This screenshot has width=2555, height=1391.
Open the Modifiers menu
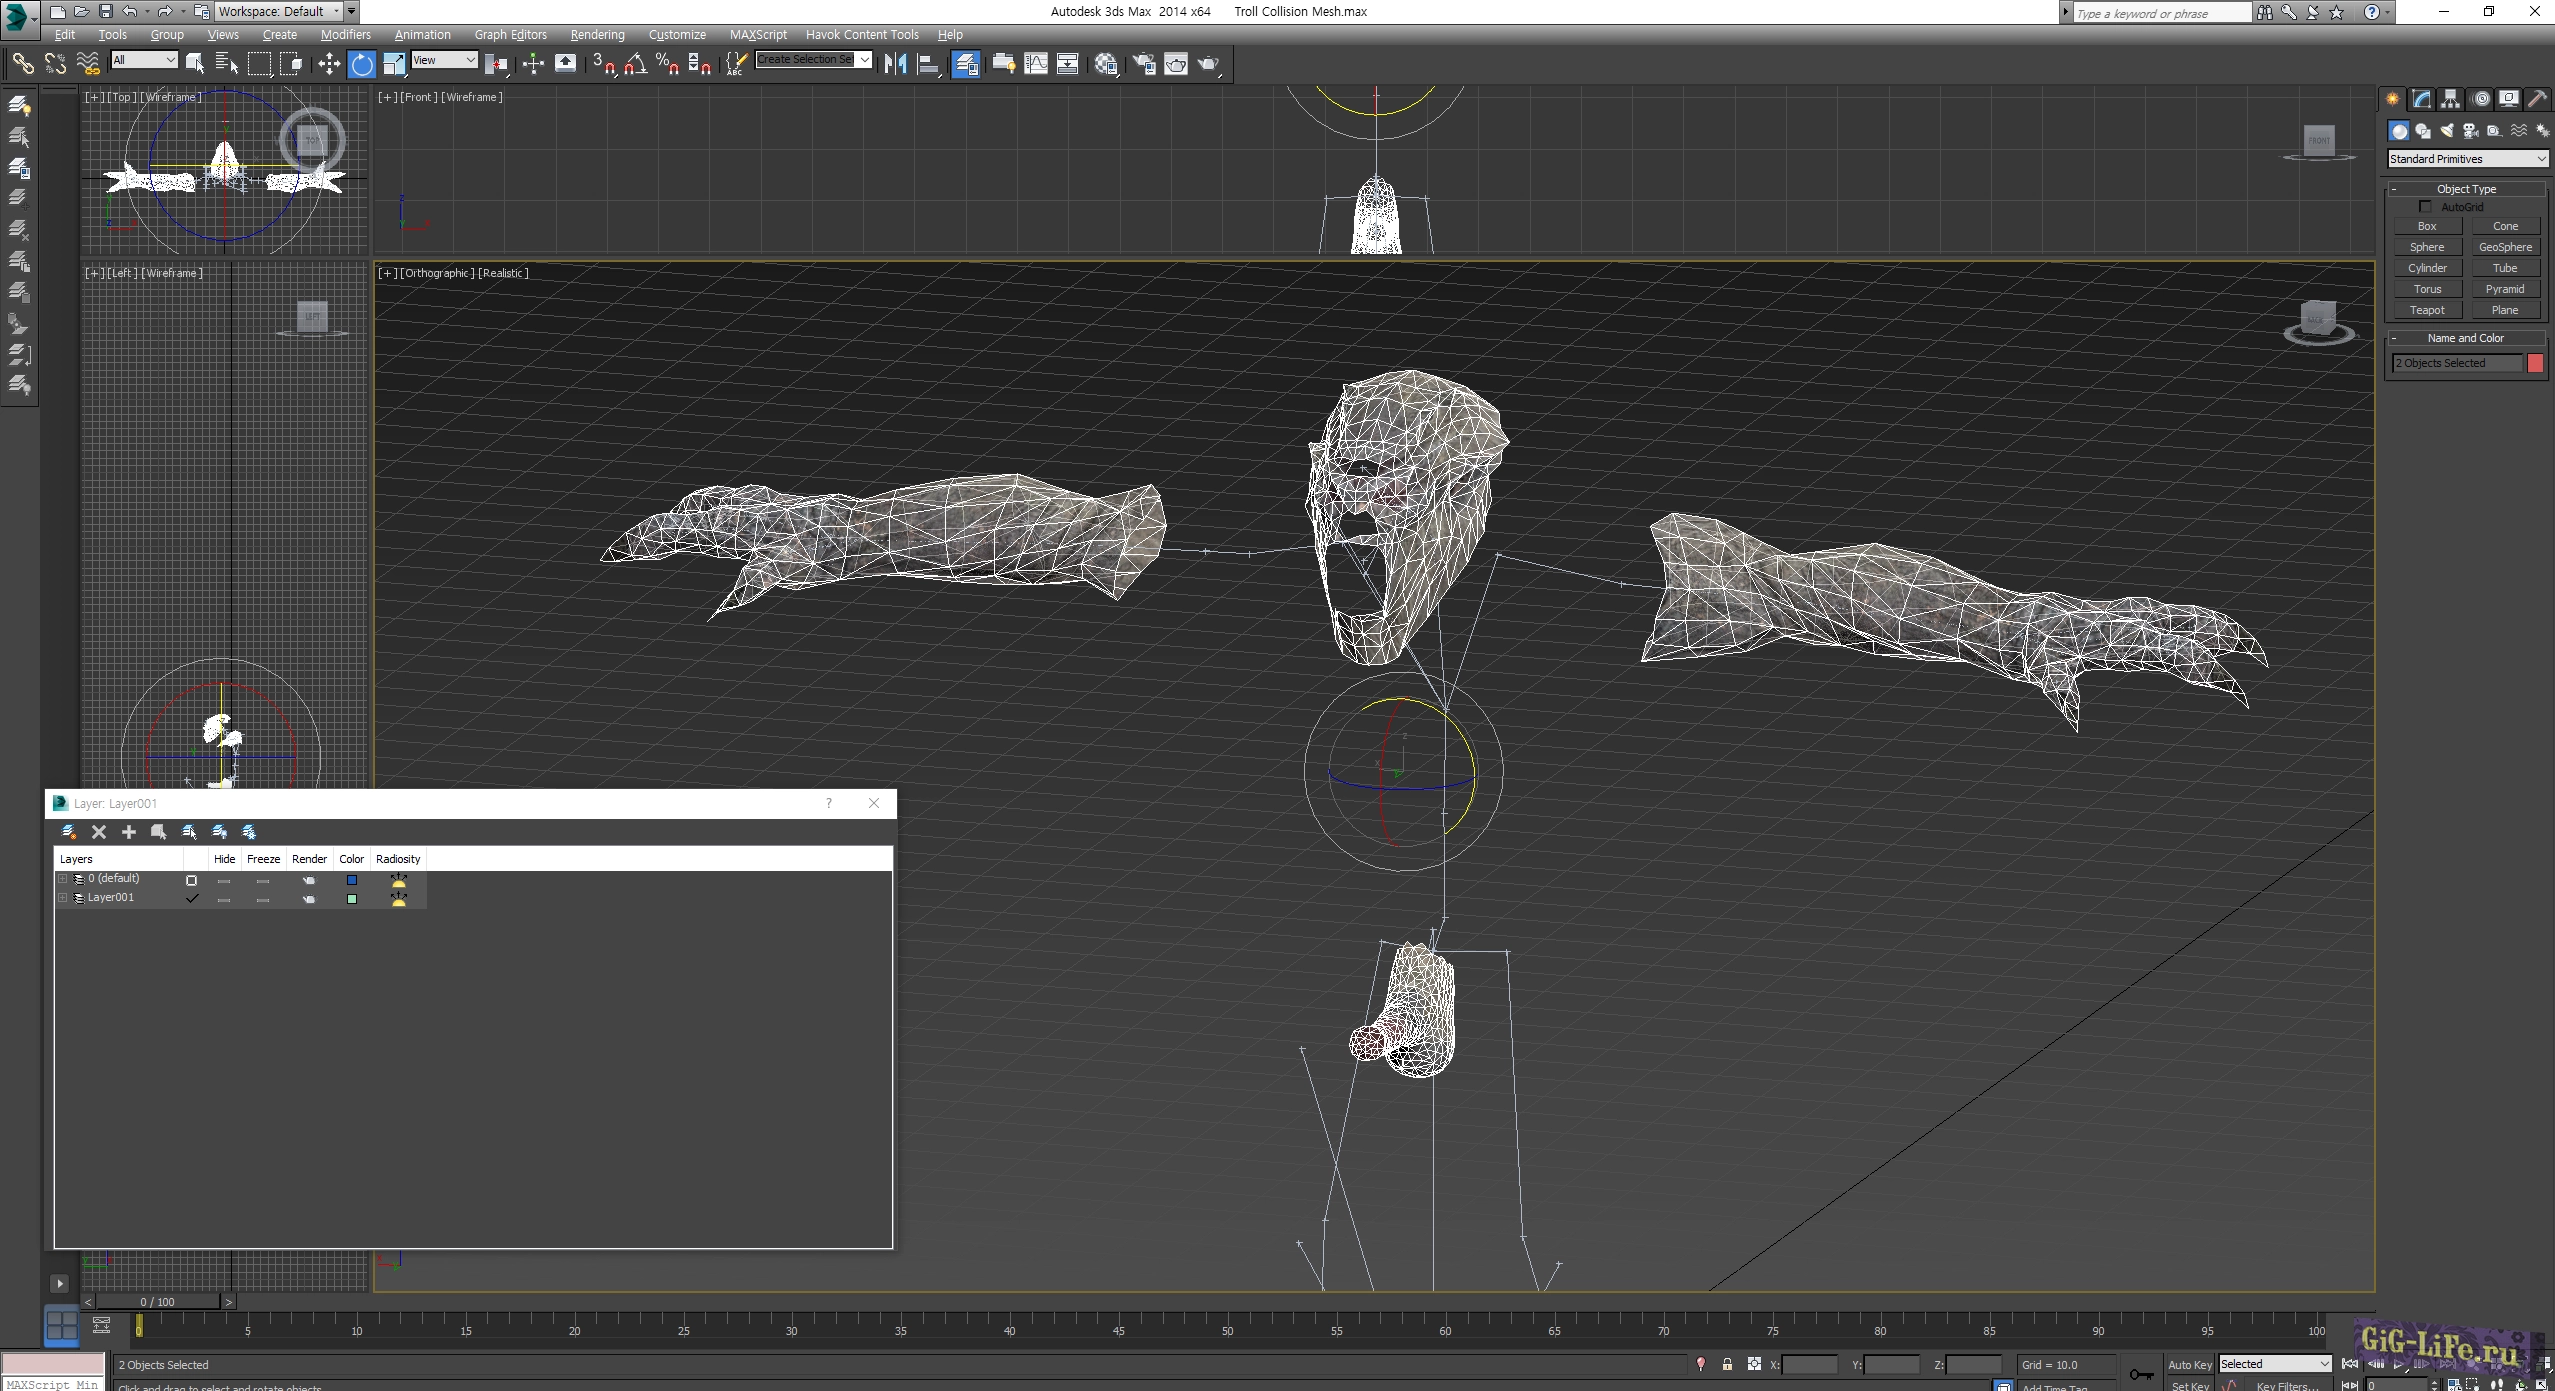[x=345, y=34]
